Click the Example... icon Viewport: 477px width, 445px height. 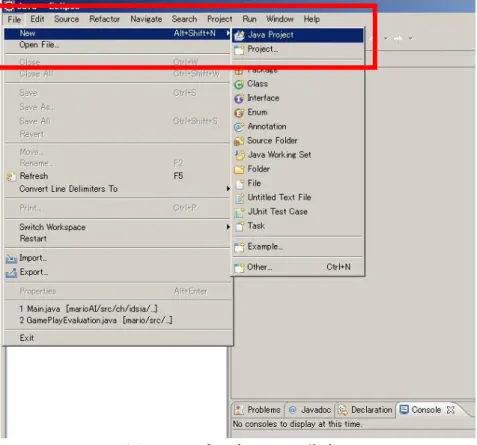point(239,247)
